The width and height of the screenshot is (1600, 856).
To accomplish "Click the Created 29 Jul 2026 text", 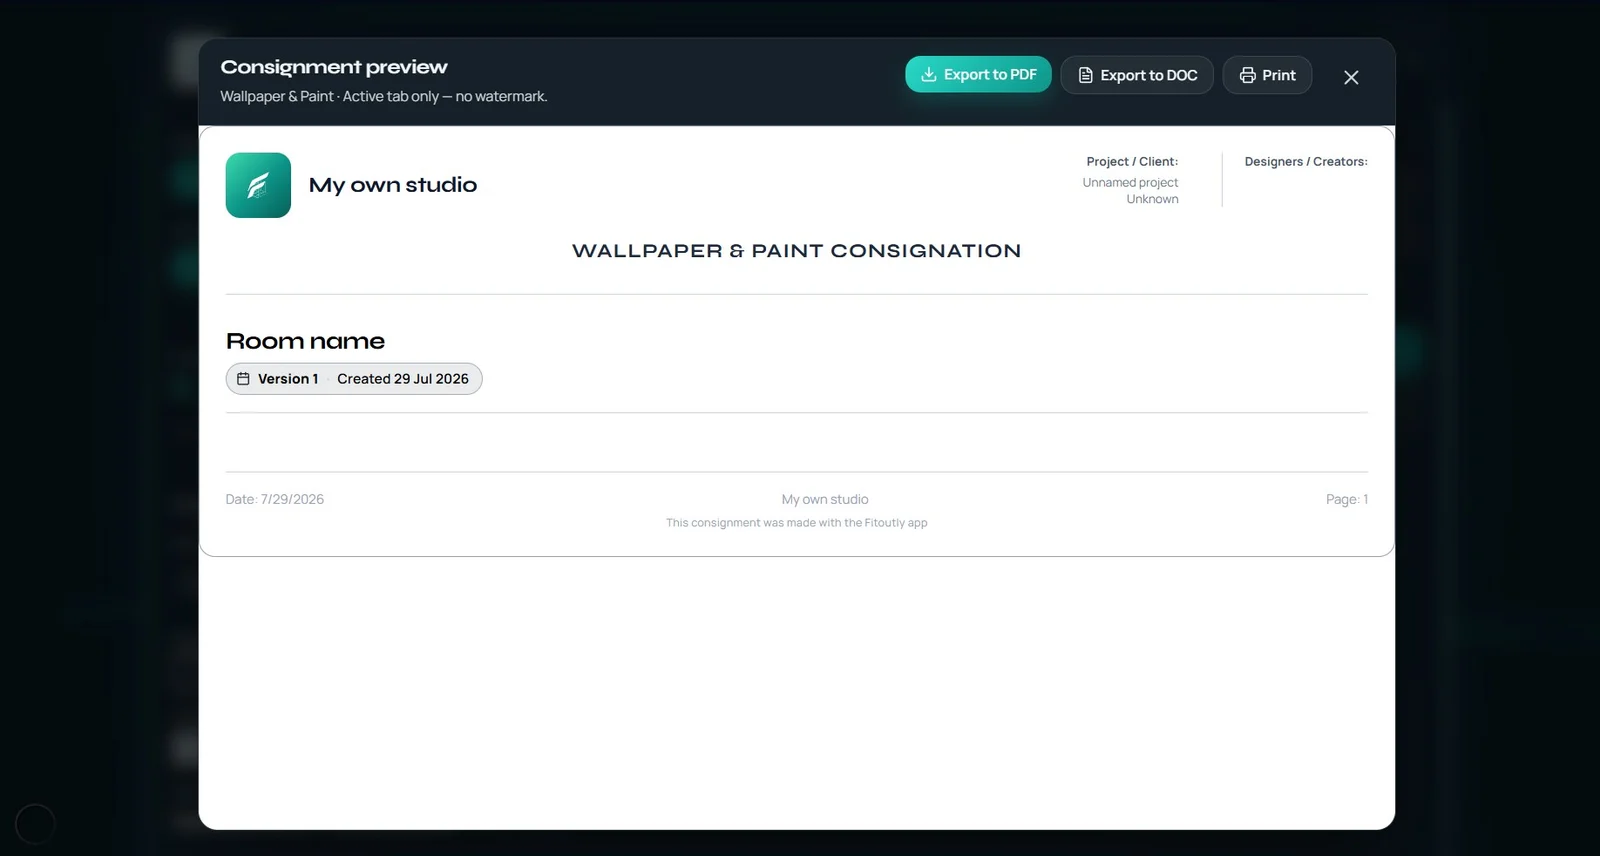I will pyautogui.click(x=403, y=379).
